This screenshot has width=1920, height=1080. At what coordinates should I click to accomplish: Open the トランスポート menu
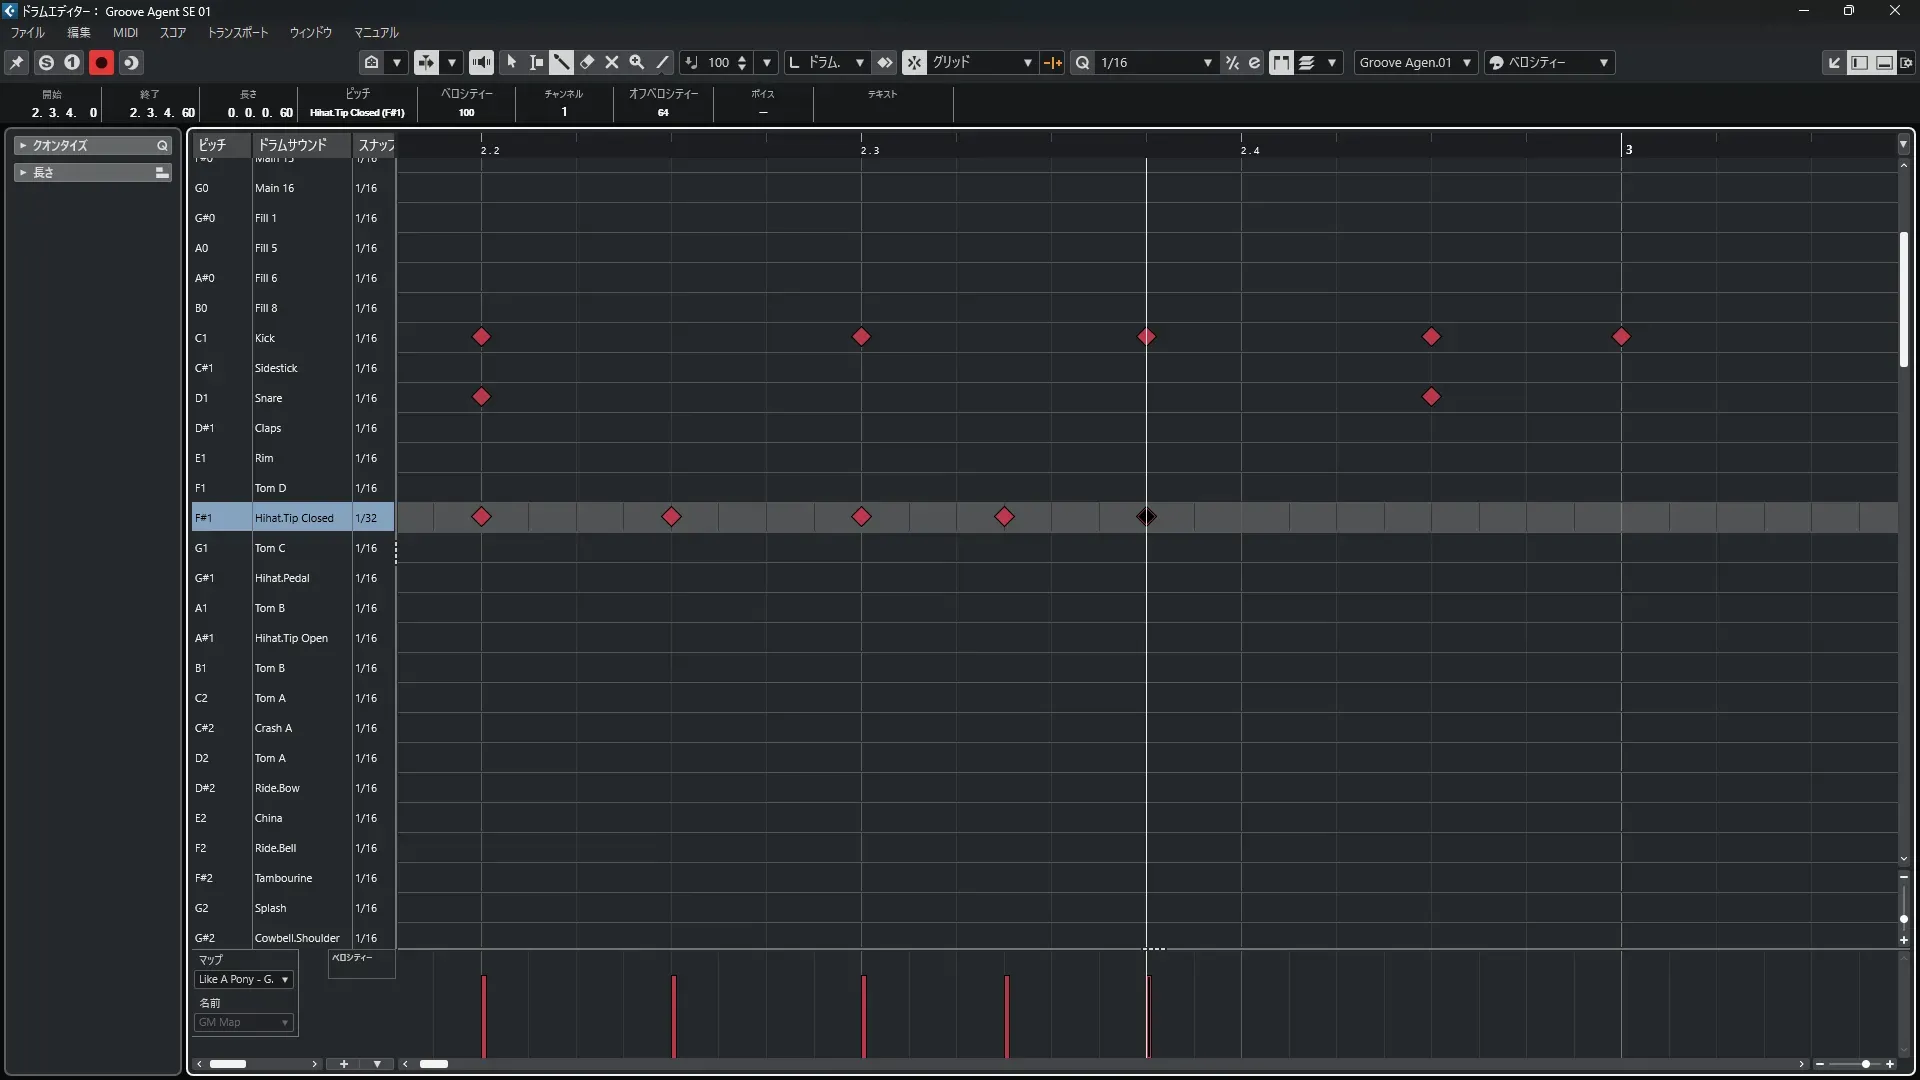click(x=238, y=32)
